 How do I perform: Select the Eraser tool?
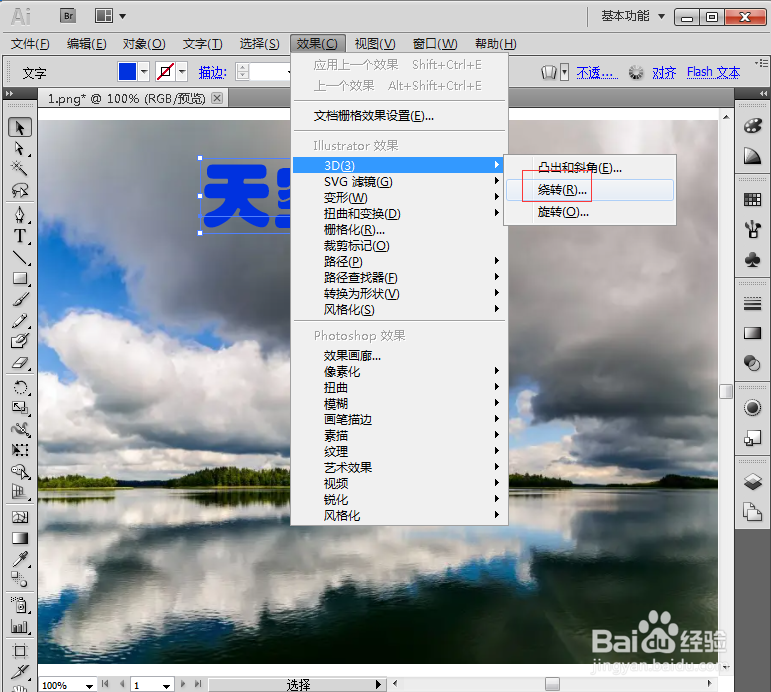pos(20,363)
